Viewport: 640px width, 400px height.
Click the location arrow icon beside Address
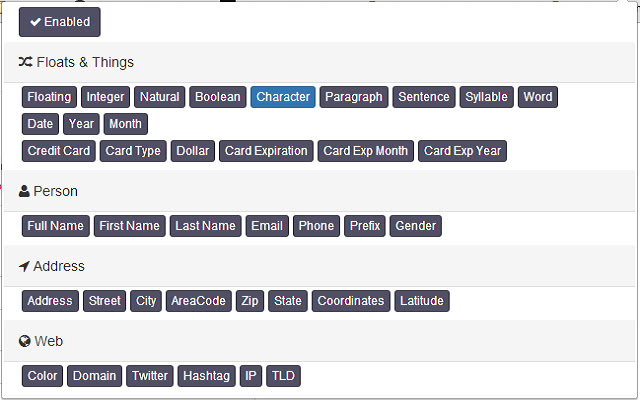(25, 266)
